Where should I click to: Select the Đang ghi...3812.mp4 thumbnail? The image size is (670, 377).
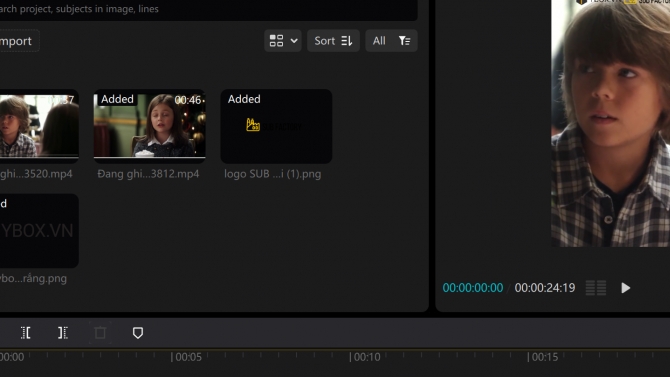click(x=150, y=126)
